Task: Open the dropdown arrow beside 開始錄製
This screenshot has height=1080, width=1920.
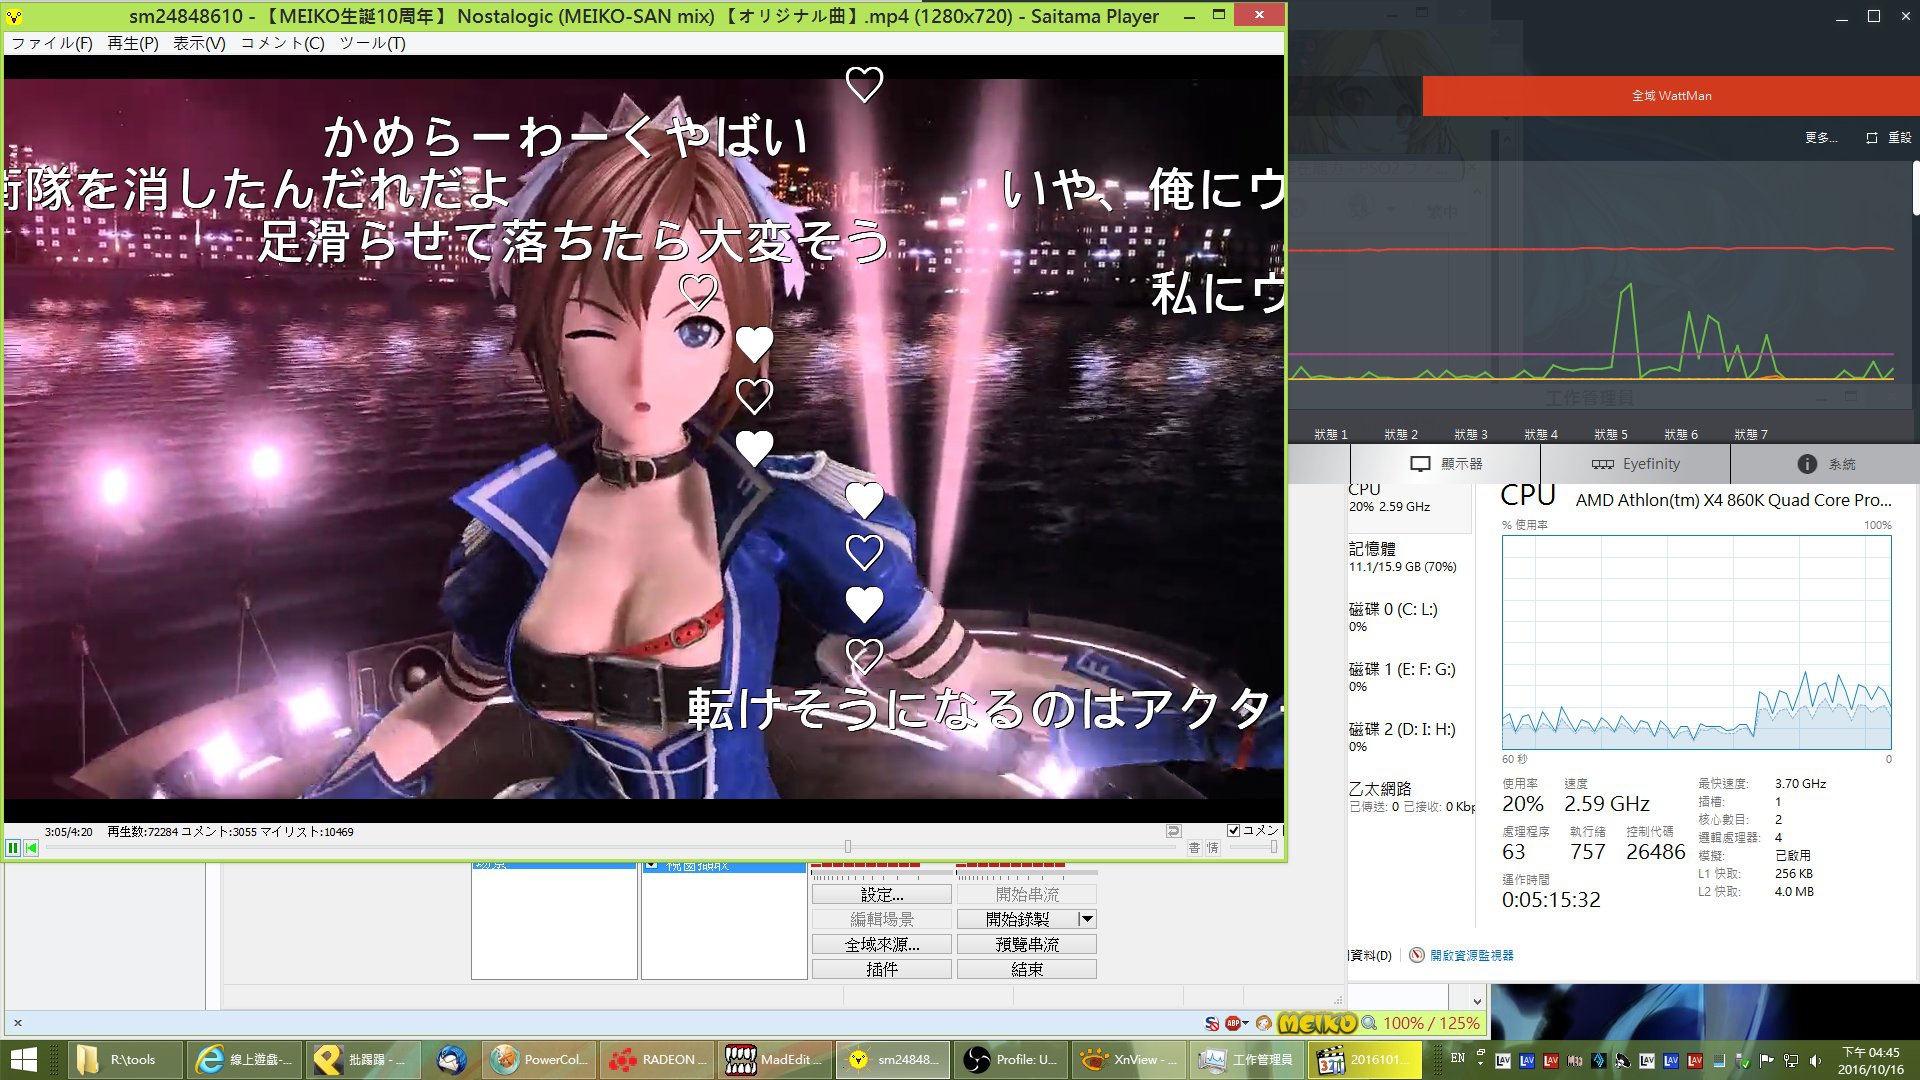Action: tap(1087, 919)
